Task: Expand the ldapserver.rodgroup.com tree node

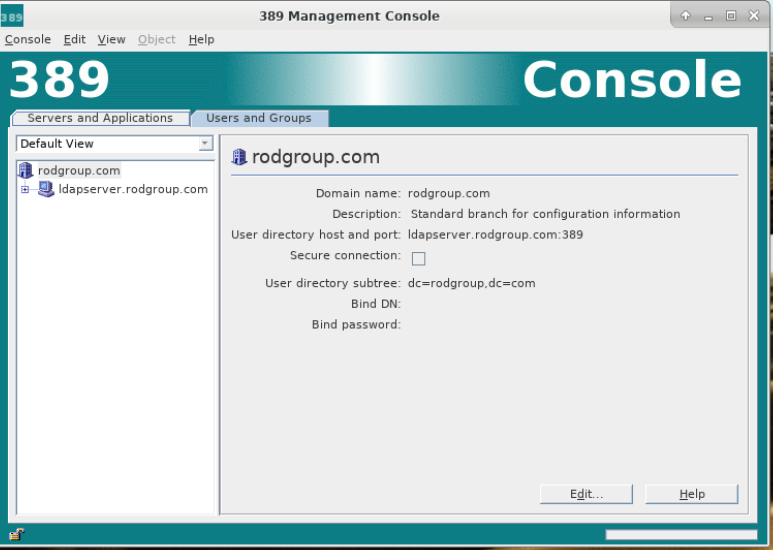Action: [26, 190]
